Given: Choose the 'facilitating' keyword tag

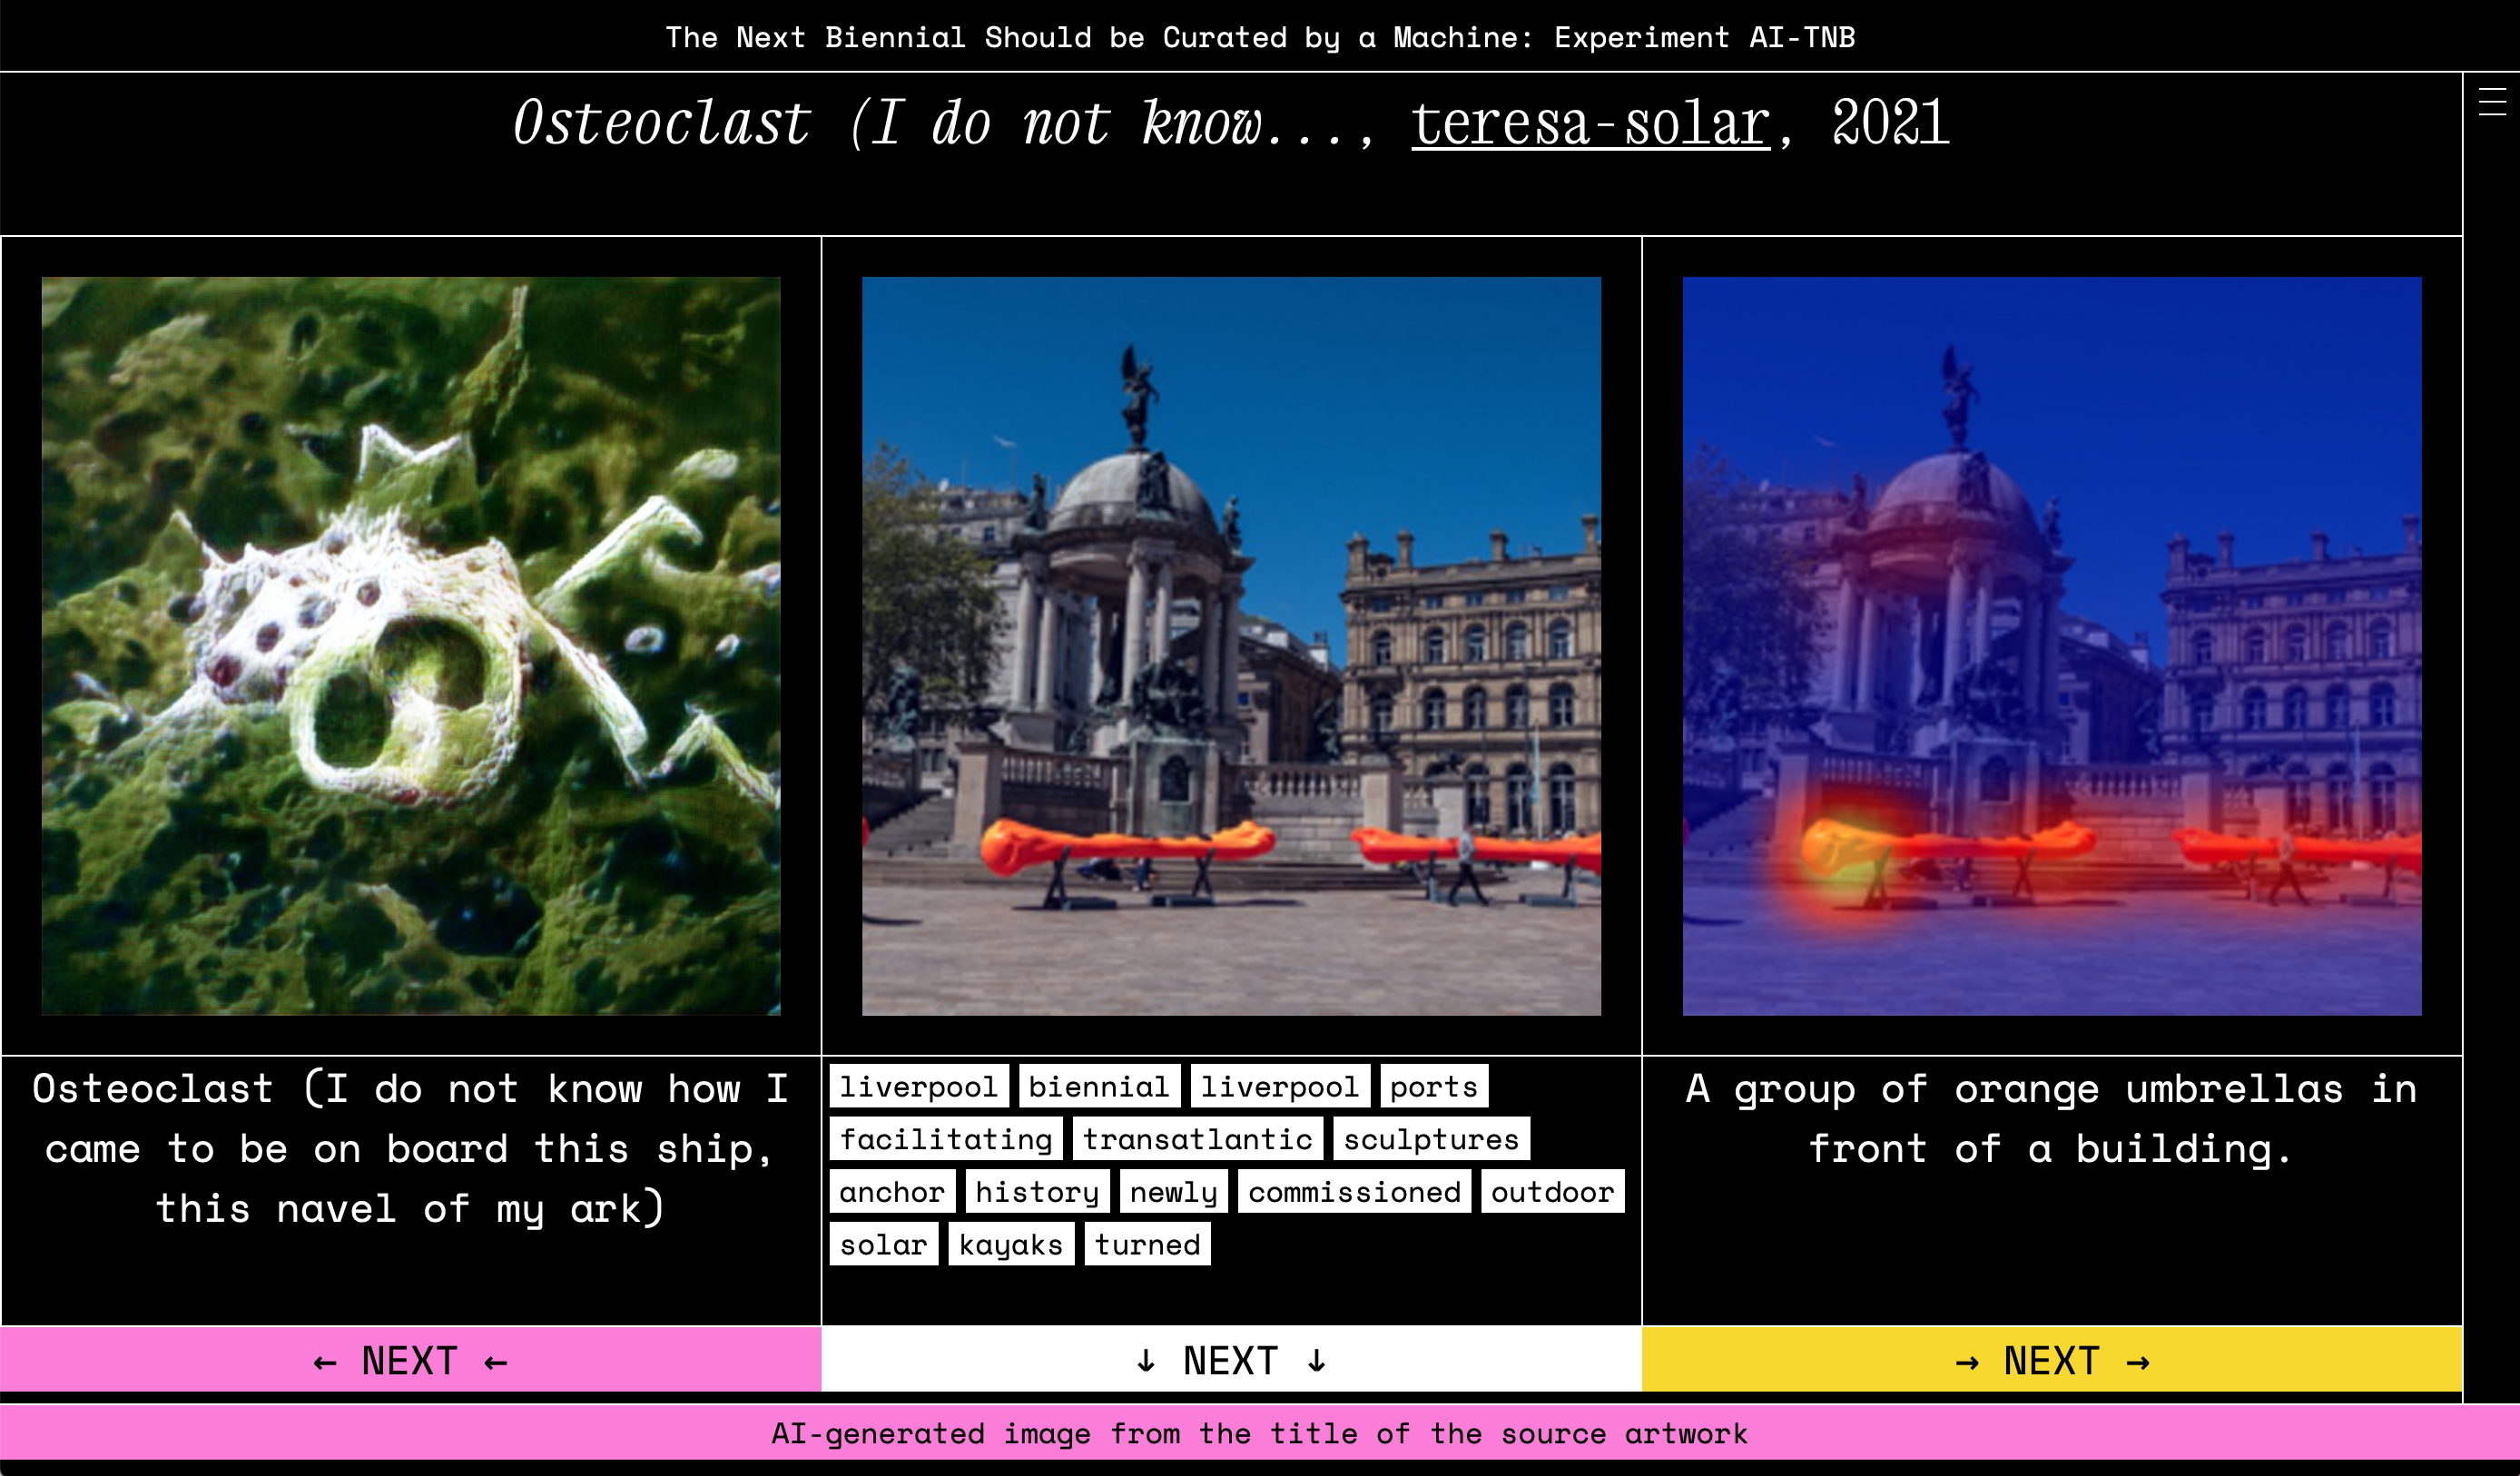Looking at the screenshot, I should pos(946,1139).
